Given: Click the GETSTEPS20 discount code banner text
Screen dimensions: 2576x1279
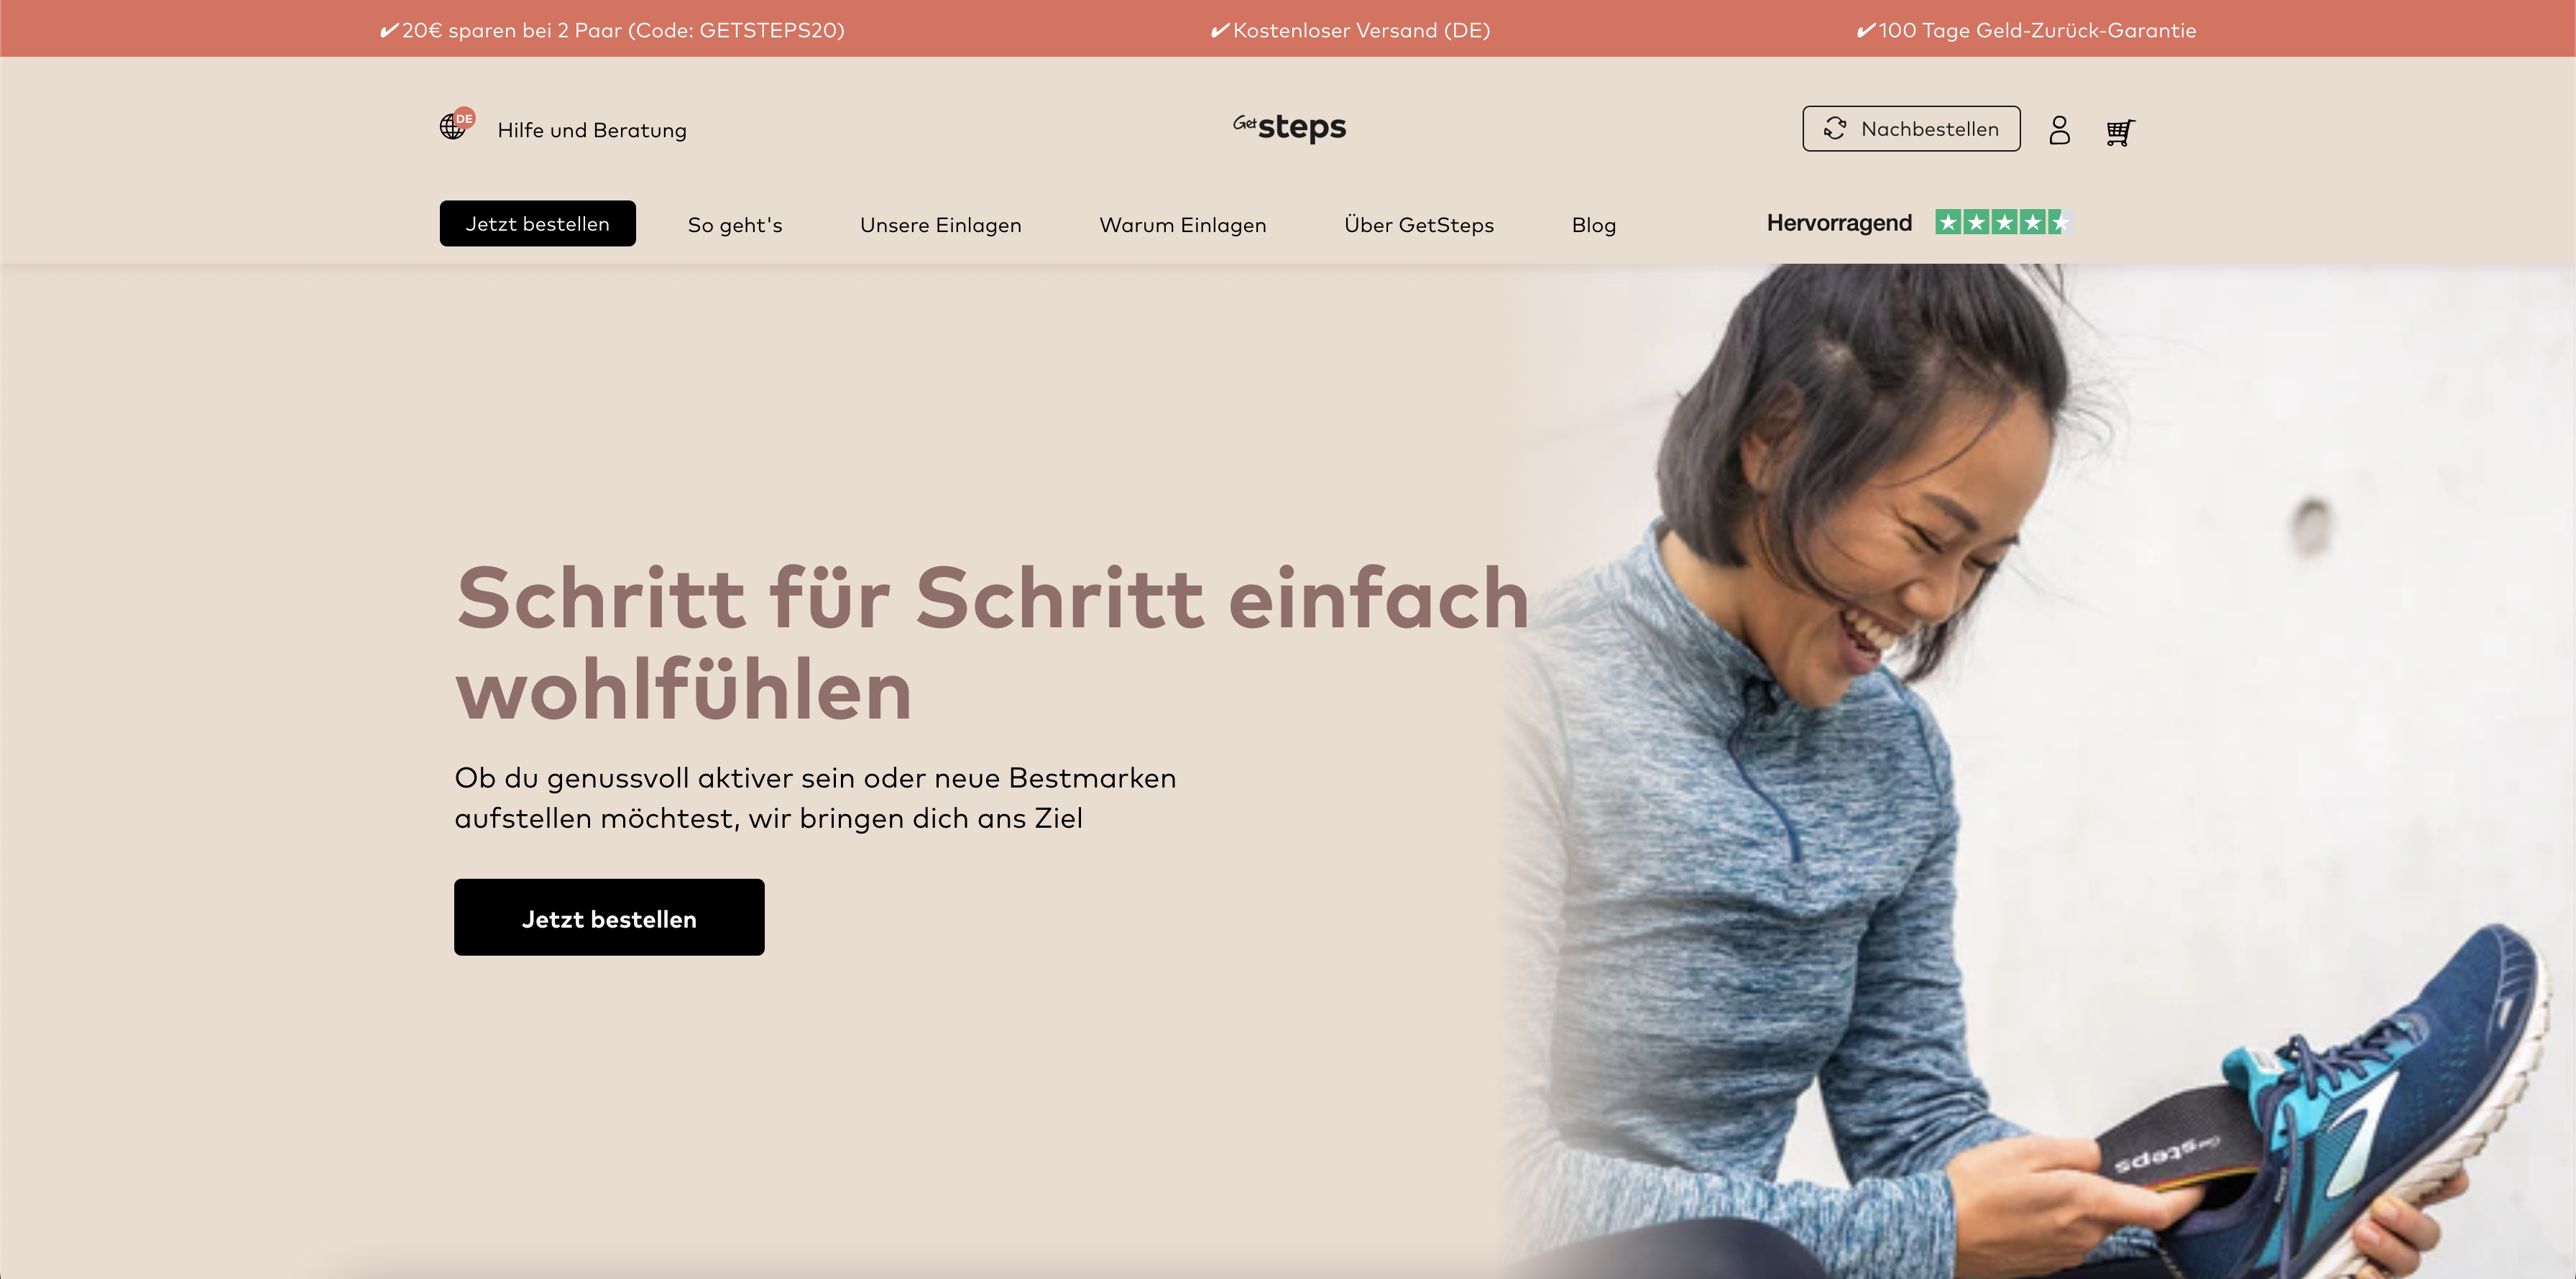Looking at the screenshot, I should [612, 30].
